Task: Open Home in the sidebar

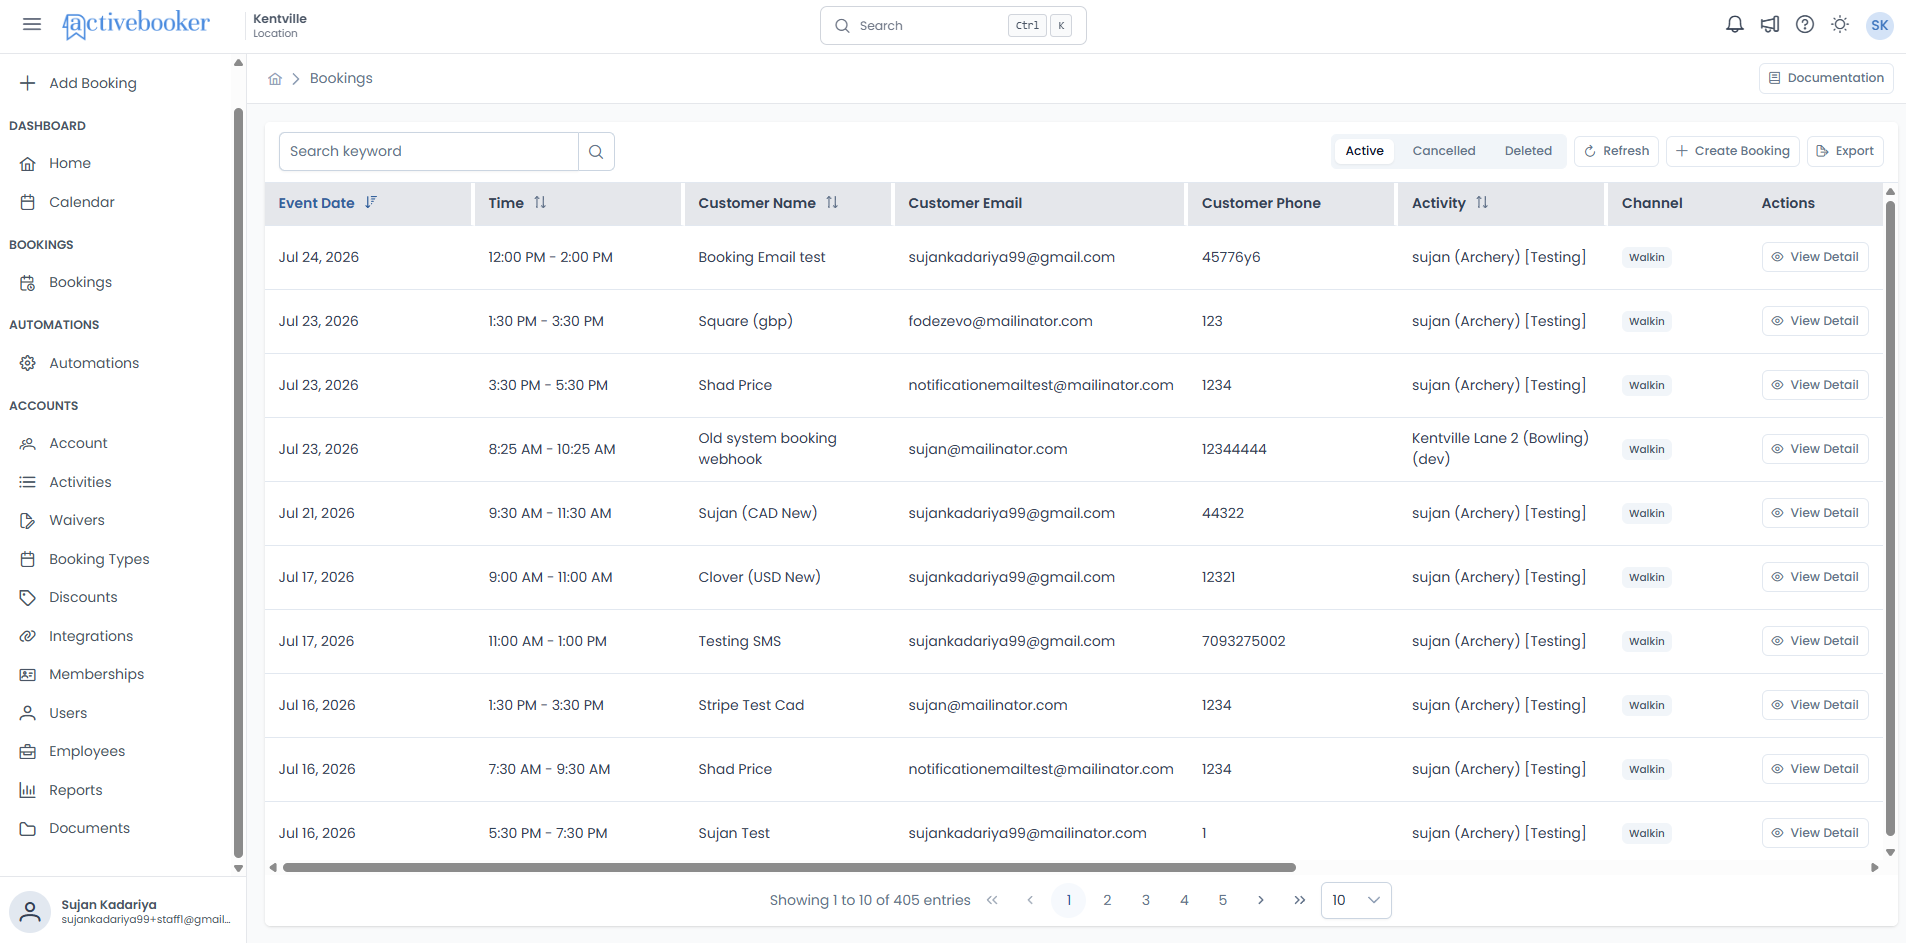Action: (70, 163)
